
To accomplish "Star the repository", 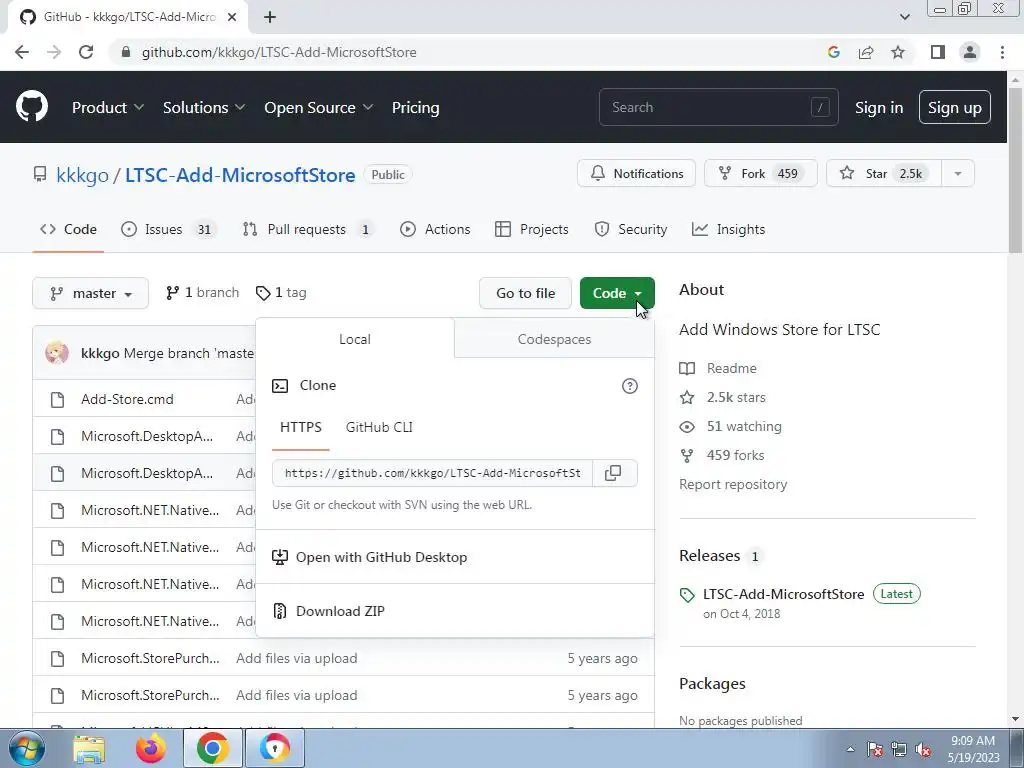I will (884, 174).
